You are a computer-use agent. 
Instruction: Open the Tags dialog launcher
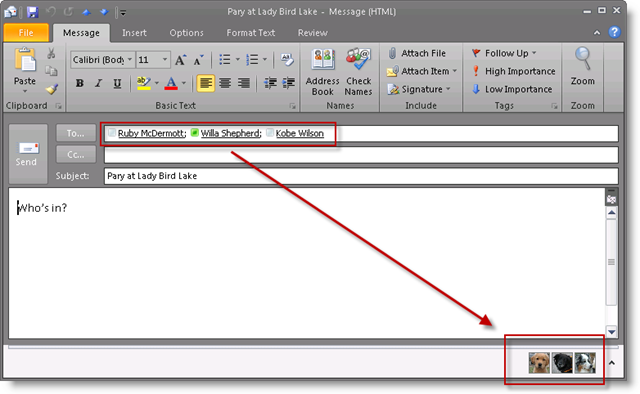click(554, 106)
